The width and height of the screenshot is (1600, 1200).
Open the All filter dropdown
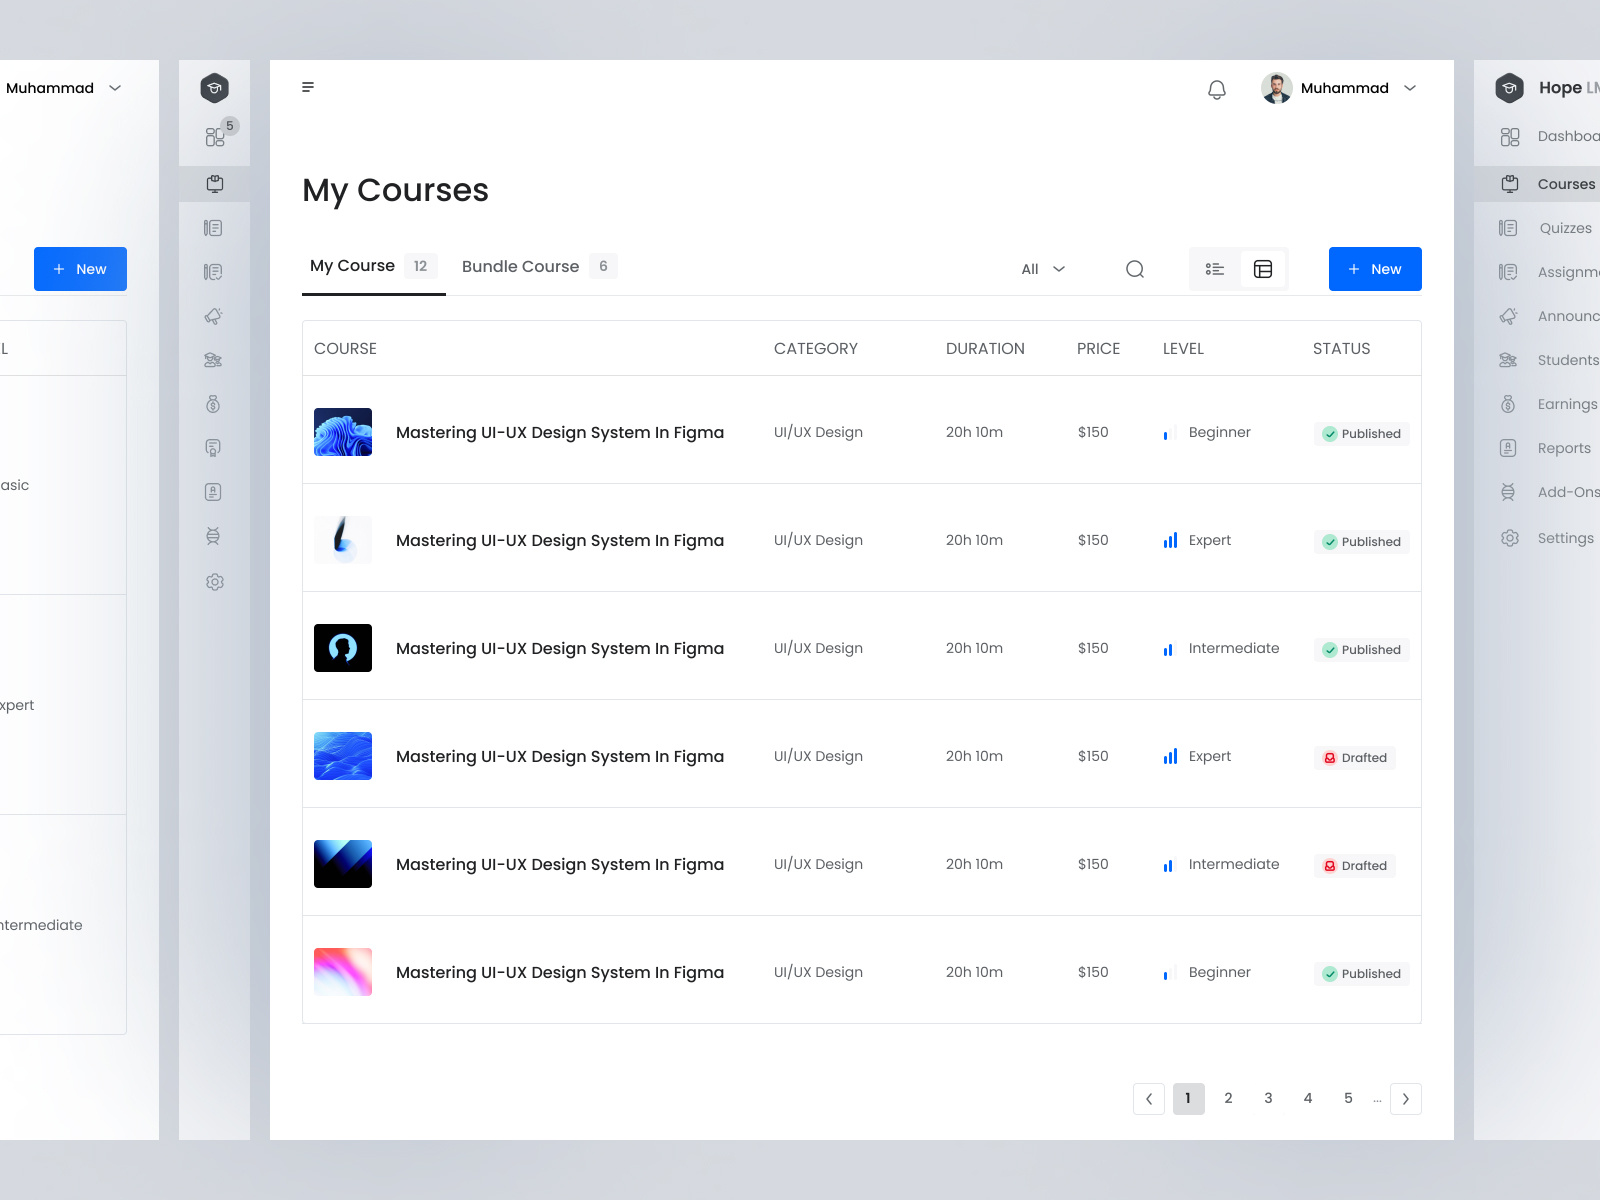(1041, 268)
